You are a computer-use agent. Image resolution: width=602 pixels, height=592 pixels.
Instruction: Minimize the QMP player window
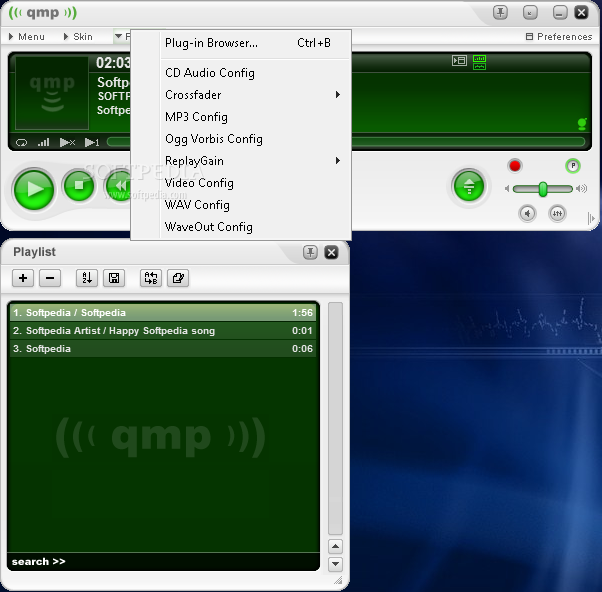coord(560,13)
